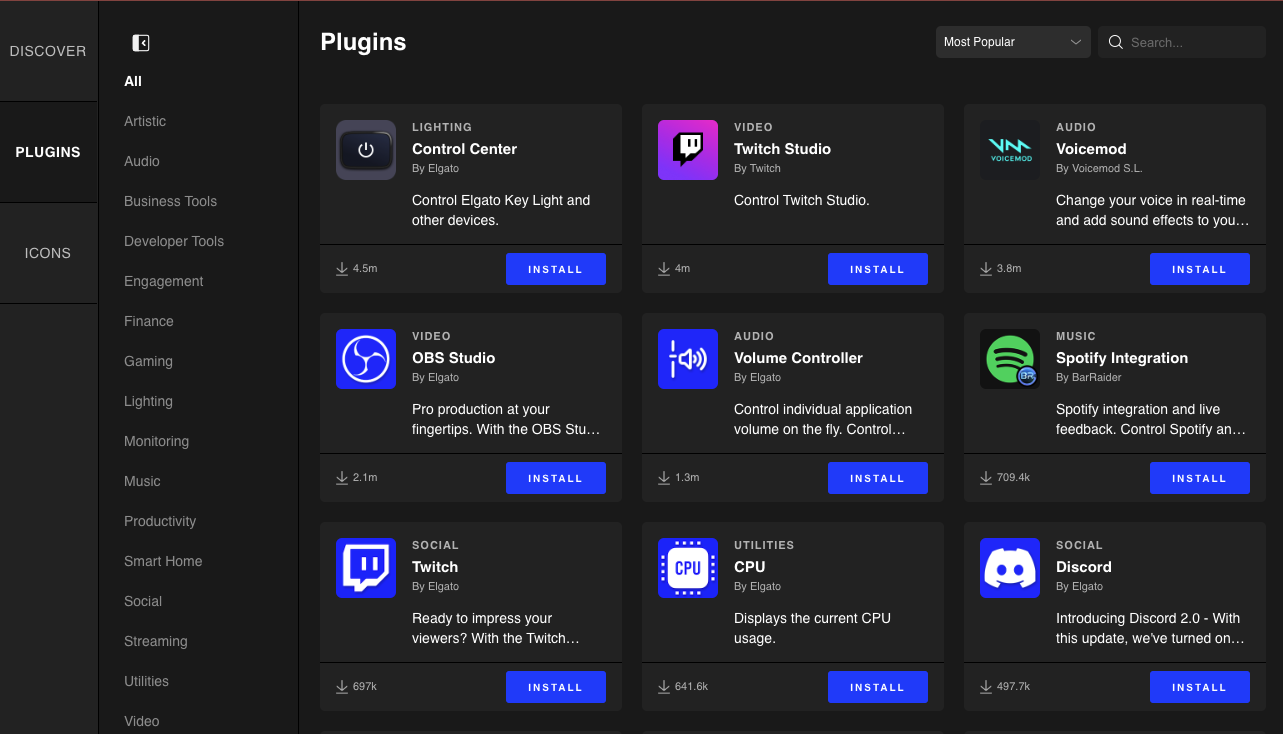This screenshot has width=1283, height=734.
Task: Install the Volume Controller plugin
Action: (878, 478)
